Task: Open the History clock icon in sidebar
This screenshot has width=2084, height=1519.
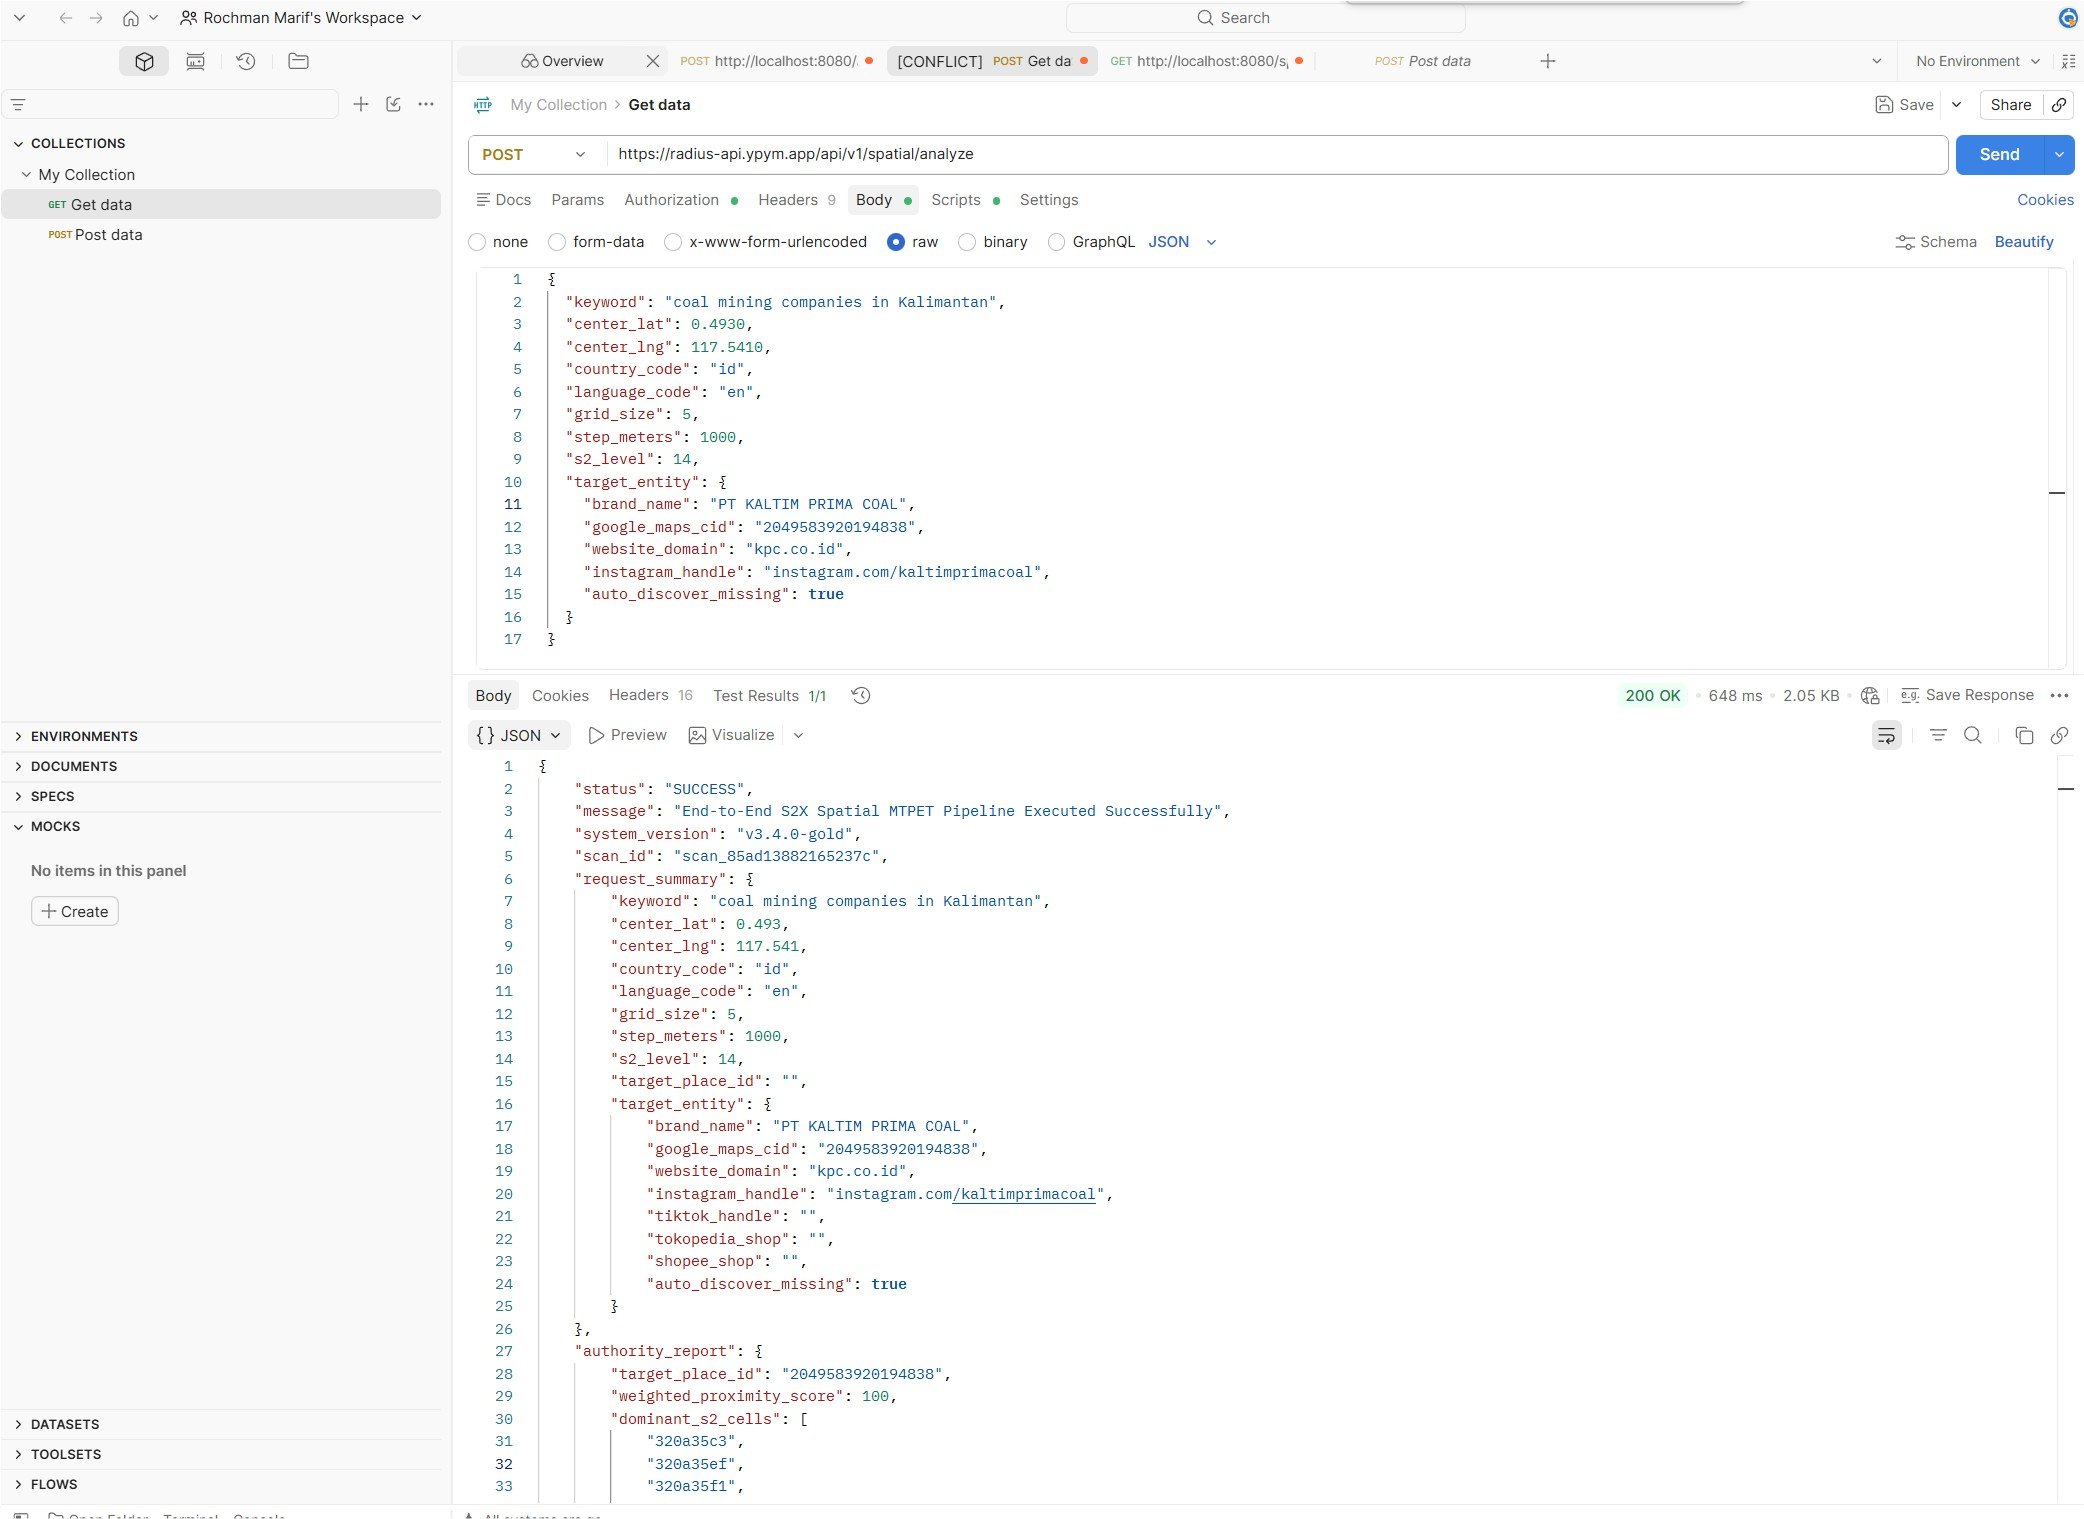Action: point(246,61)
